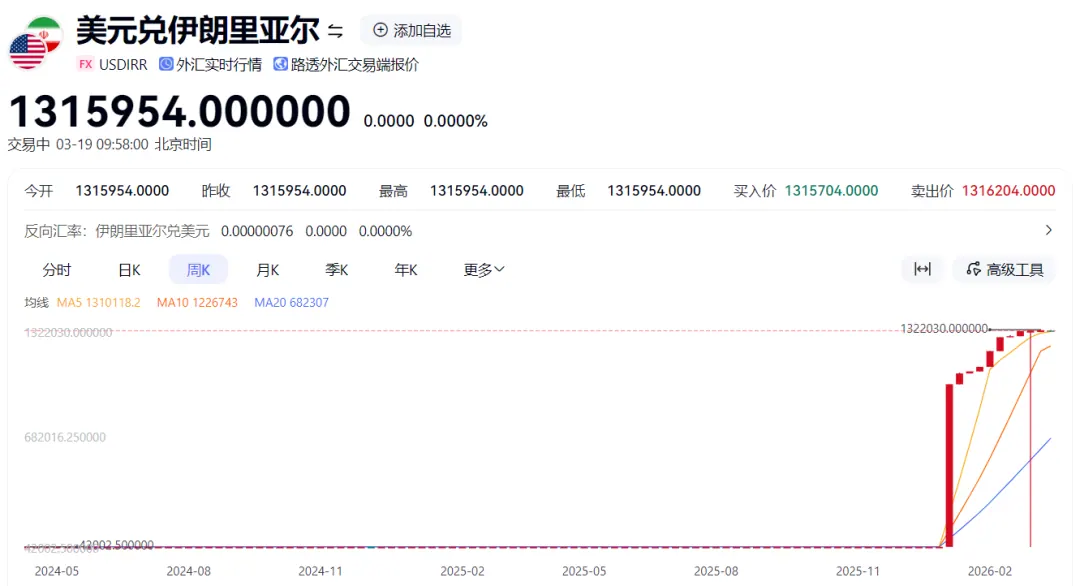Image resolution: width=1080 pixels, height=586 pixels.
Task: Open 外汇实时行情 link
Action: coord(218,64)
